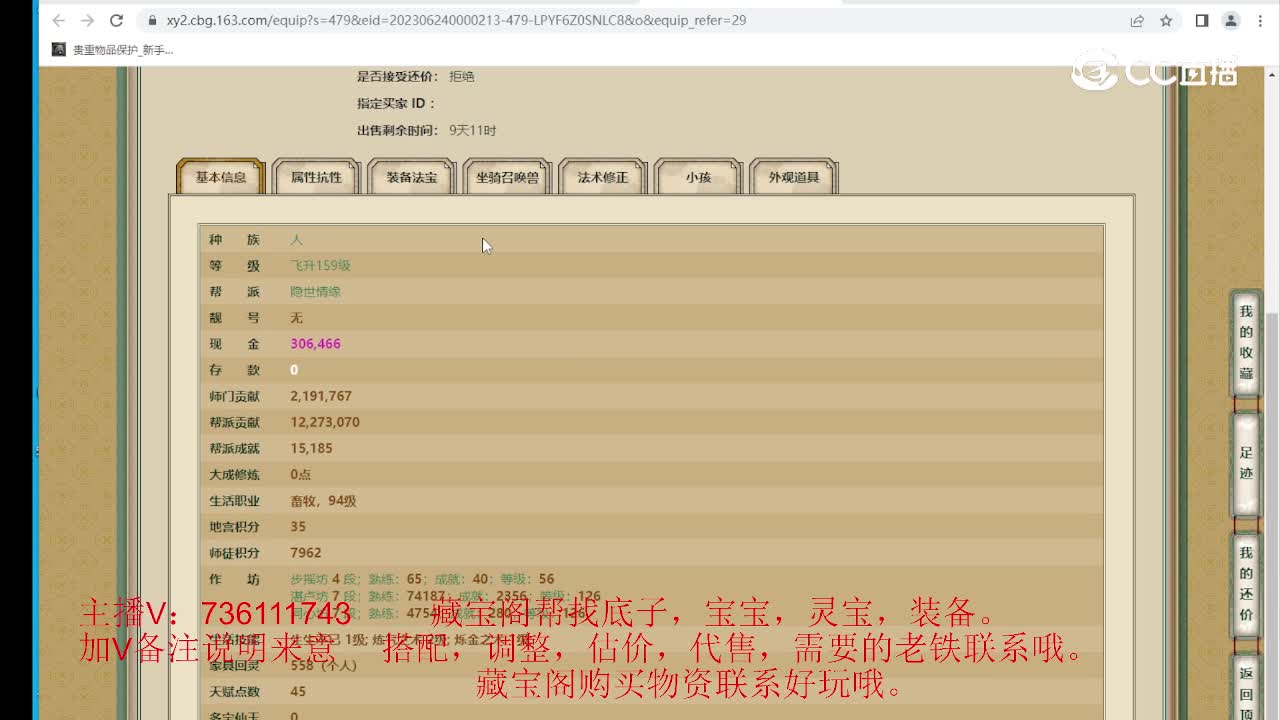Open 我的收藏 in right sidebar
The height and width of the screenshot is (720, 1280).
1246,342
